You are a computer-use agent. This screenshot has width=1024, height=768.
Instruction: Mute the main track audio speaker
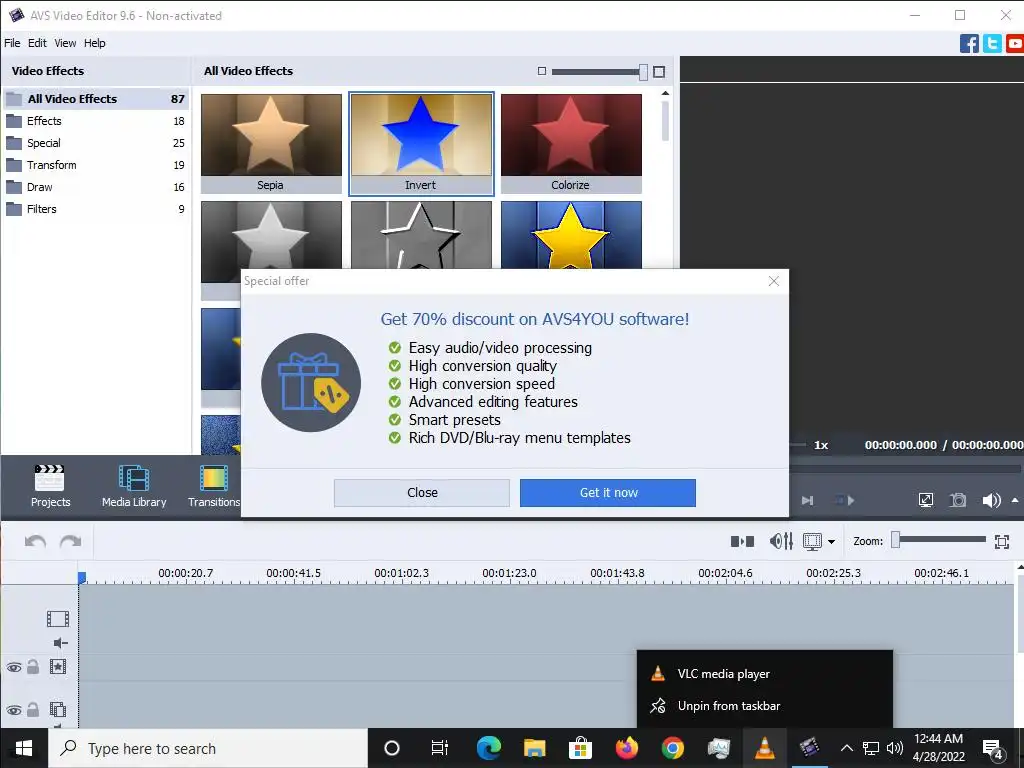(60, 643)
